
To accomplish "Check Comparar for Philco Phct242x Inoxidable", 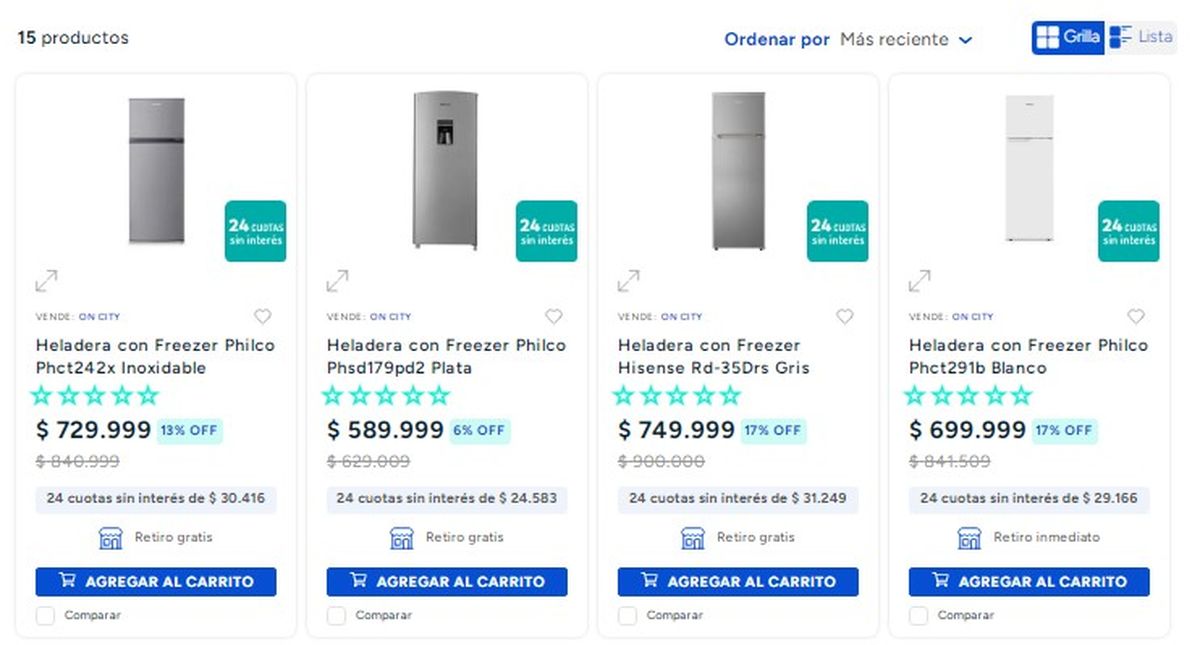I will coord(45,616).
